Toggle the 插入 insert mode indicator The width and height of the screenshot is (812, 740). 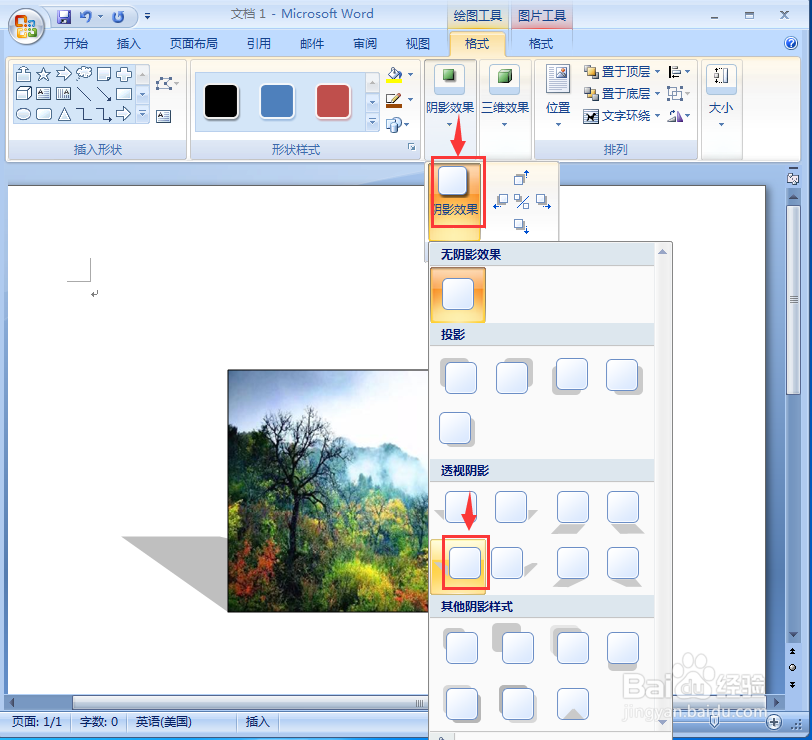(257, 721)
